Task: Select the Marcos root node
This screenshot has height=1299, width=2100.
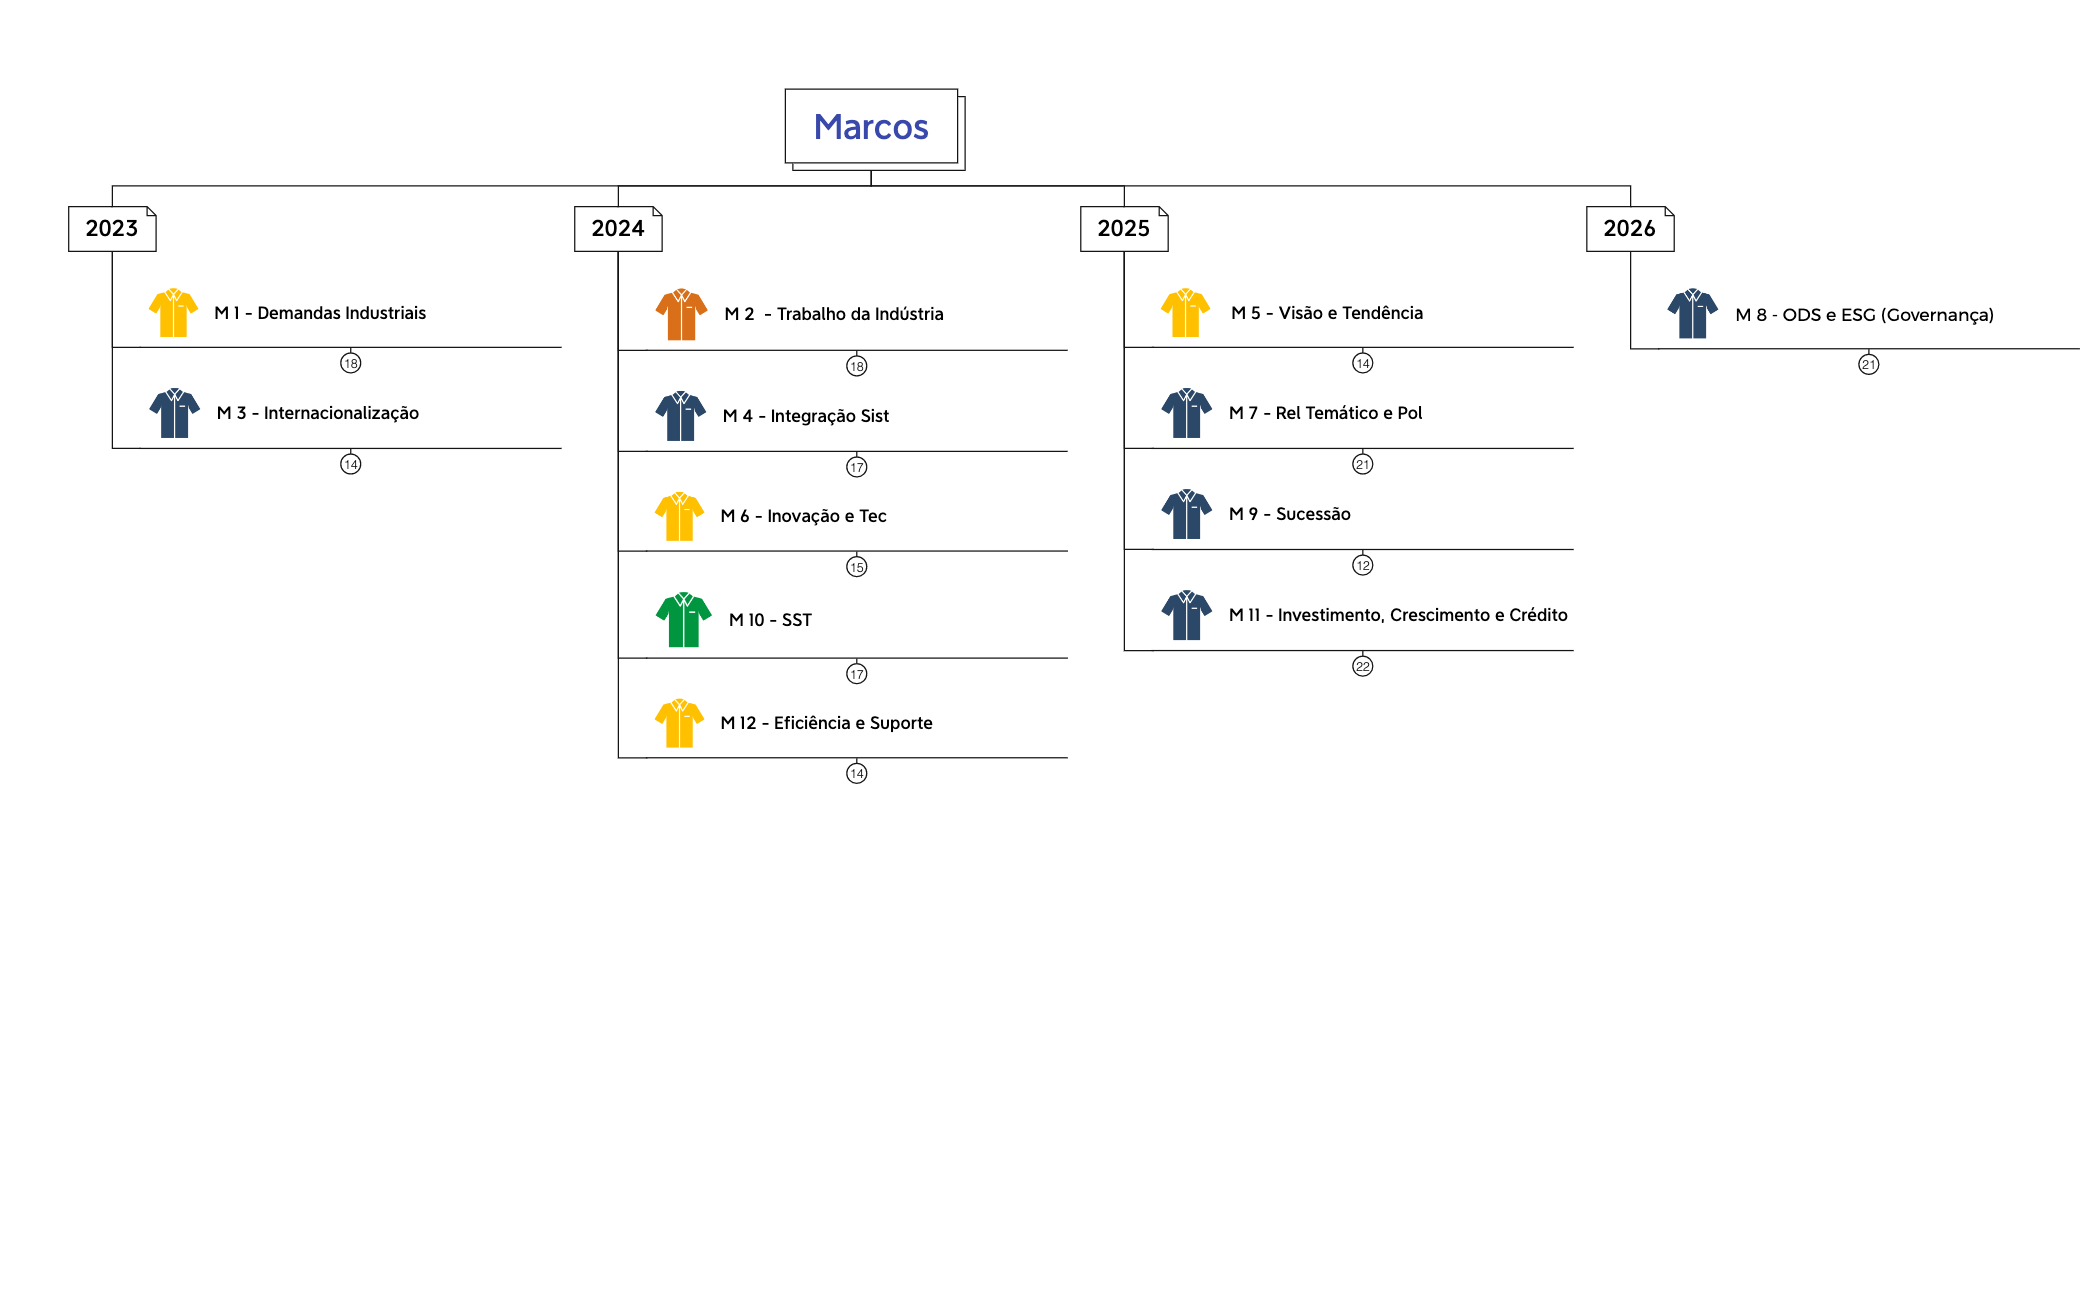Action: 871,127
